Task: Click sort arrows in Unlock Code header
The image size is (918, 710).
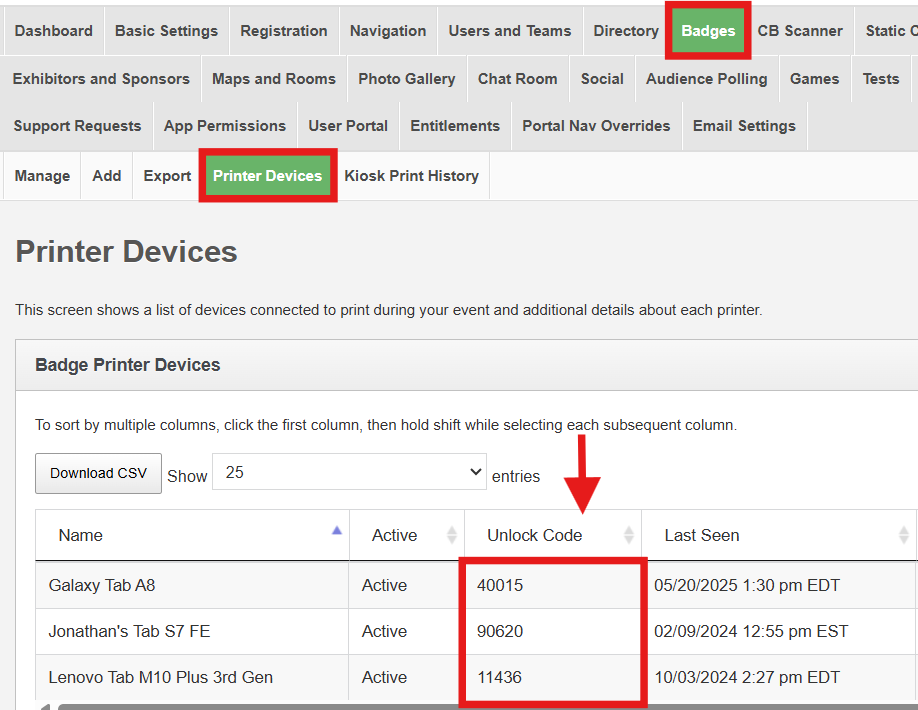Action: tap(628, 535)
